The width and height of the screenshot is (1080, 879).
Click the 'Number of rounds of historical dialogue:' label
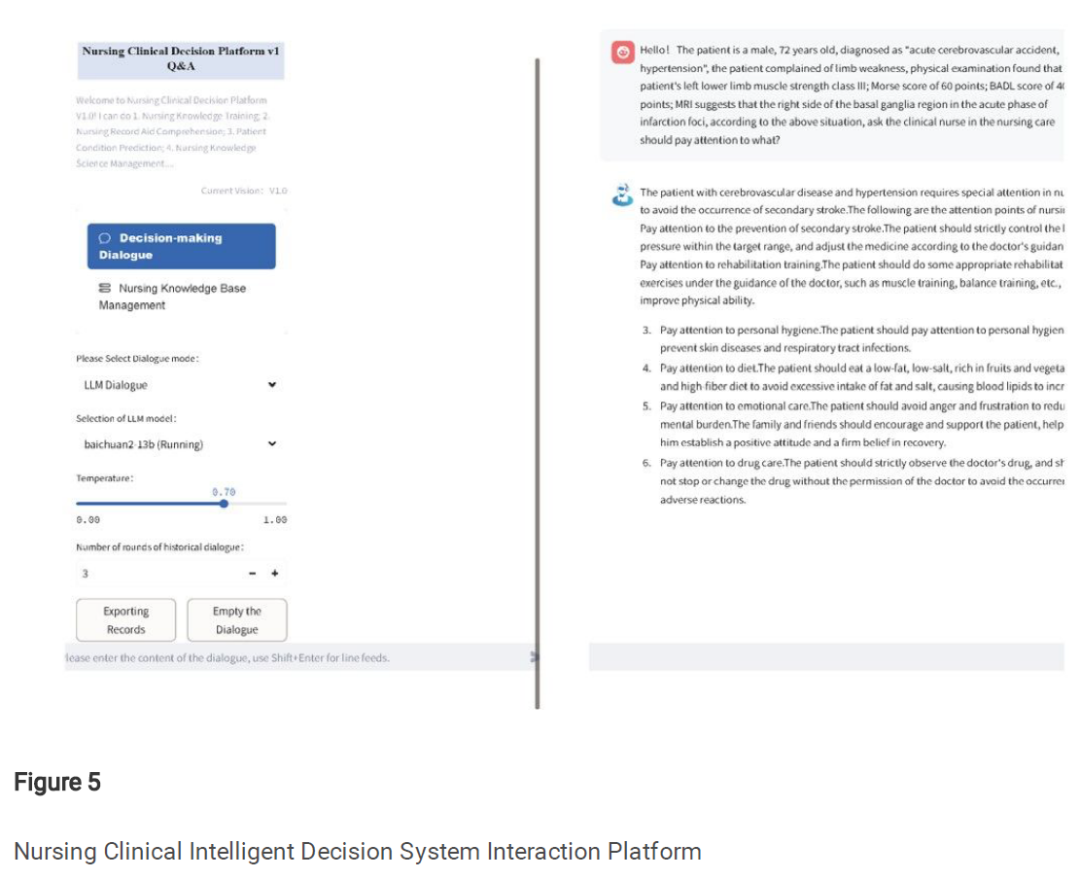click(160, 547)
